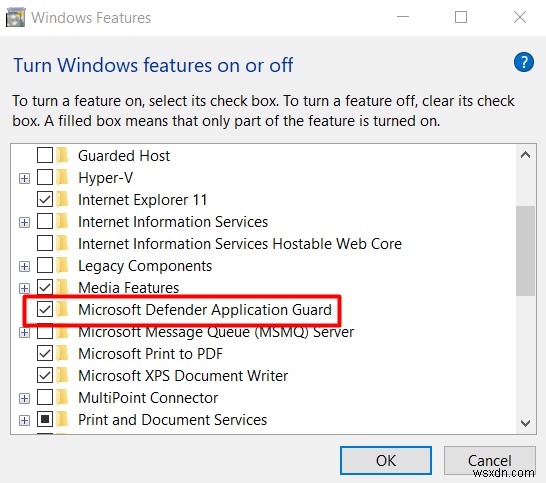Select the Guarded Host label
Viewport: 546px width, 483px height.
coord(124,156)
